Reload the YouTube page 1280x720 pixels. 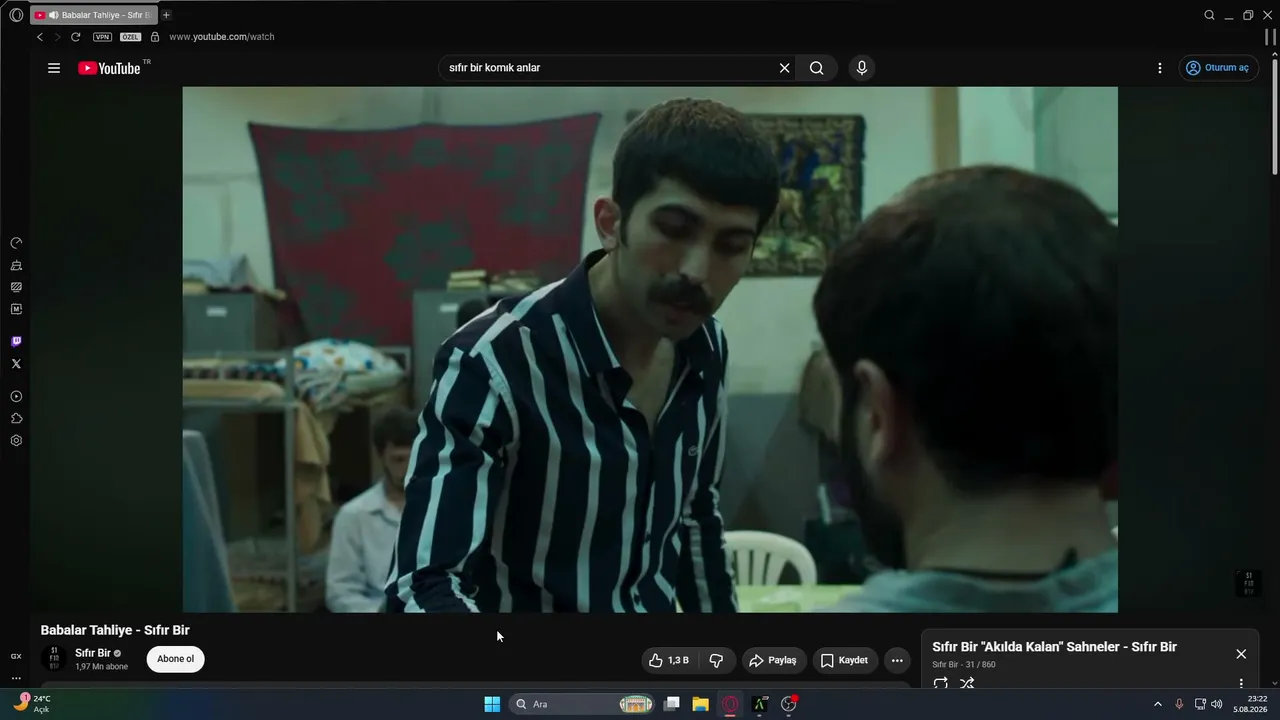pos(75,37)
